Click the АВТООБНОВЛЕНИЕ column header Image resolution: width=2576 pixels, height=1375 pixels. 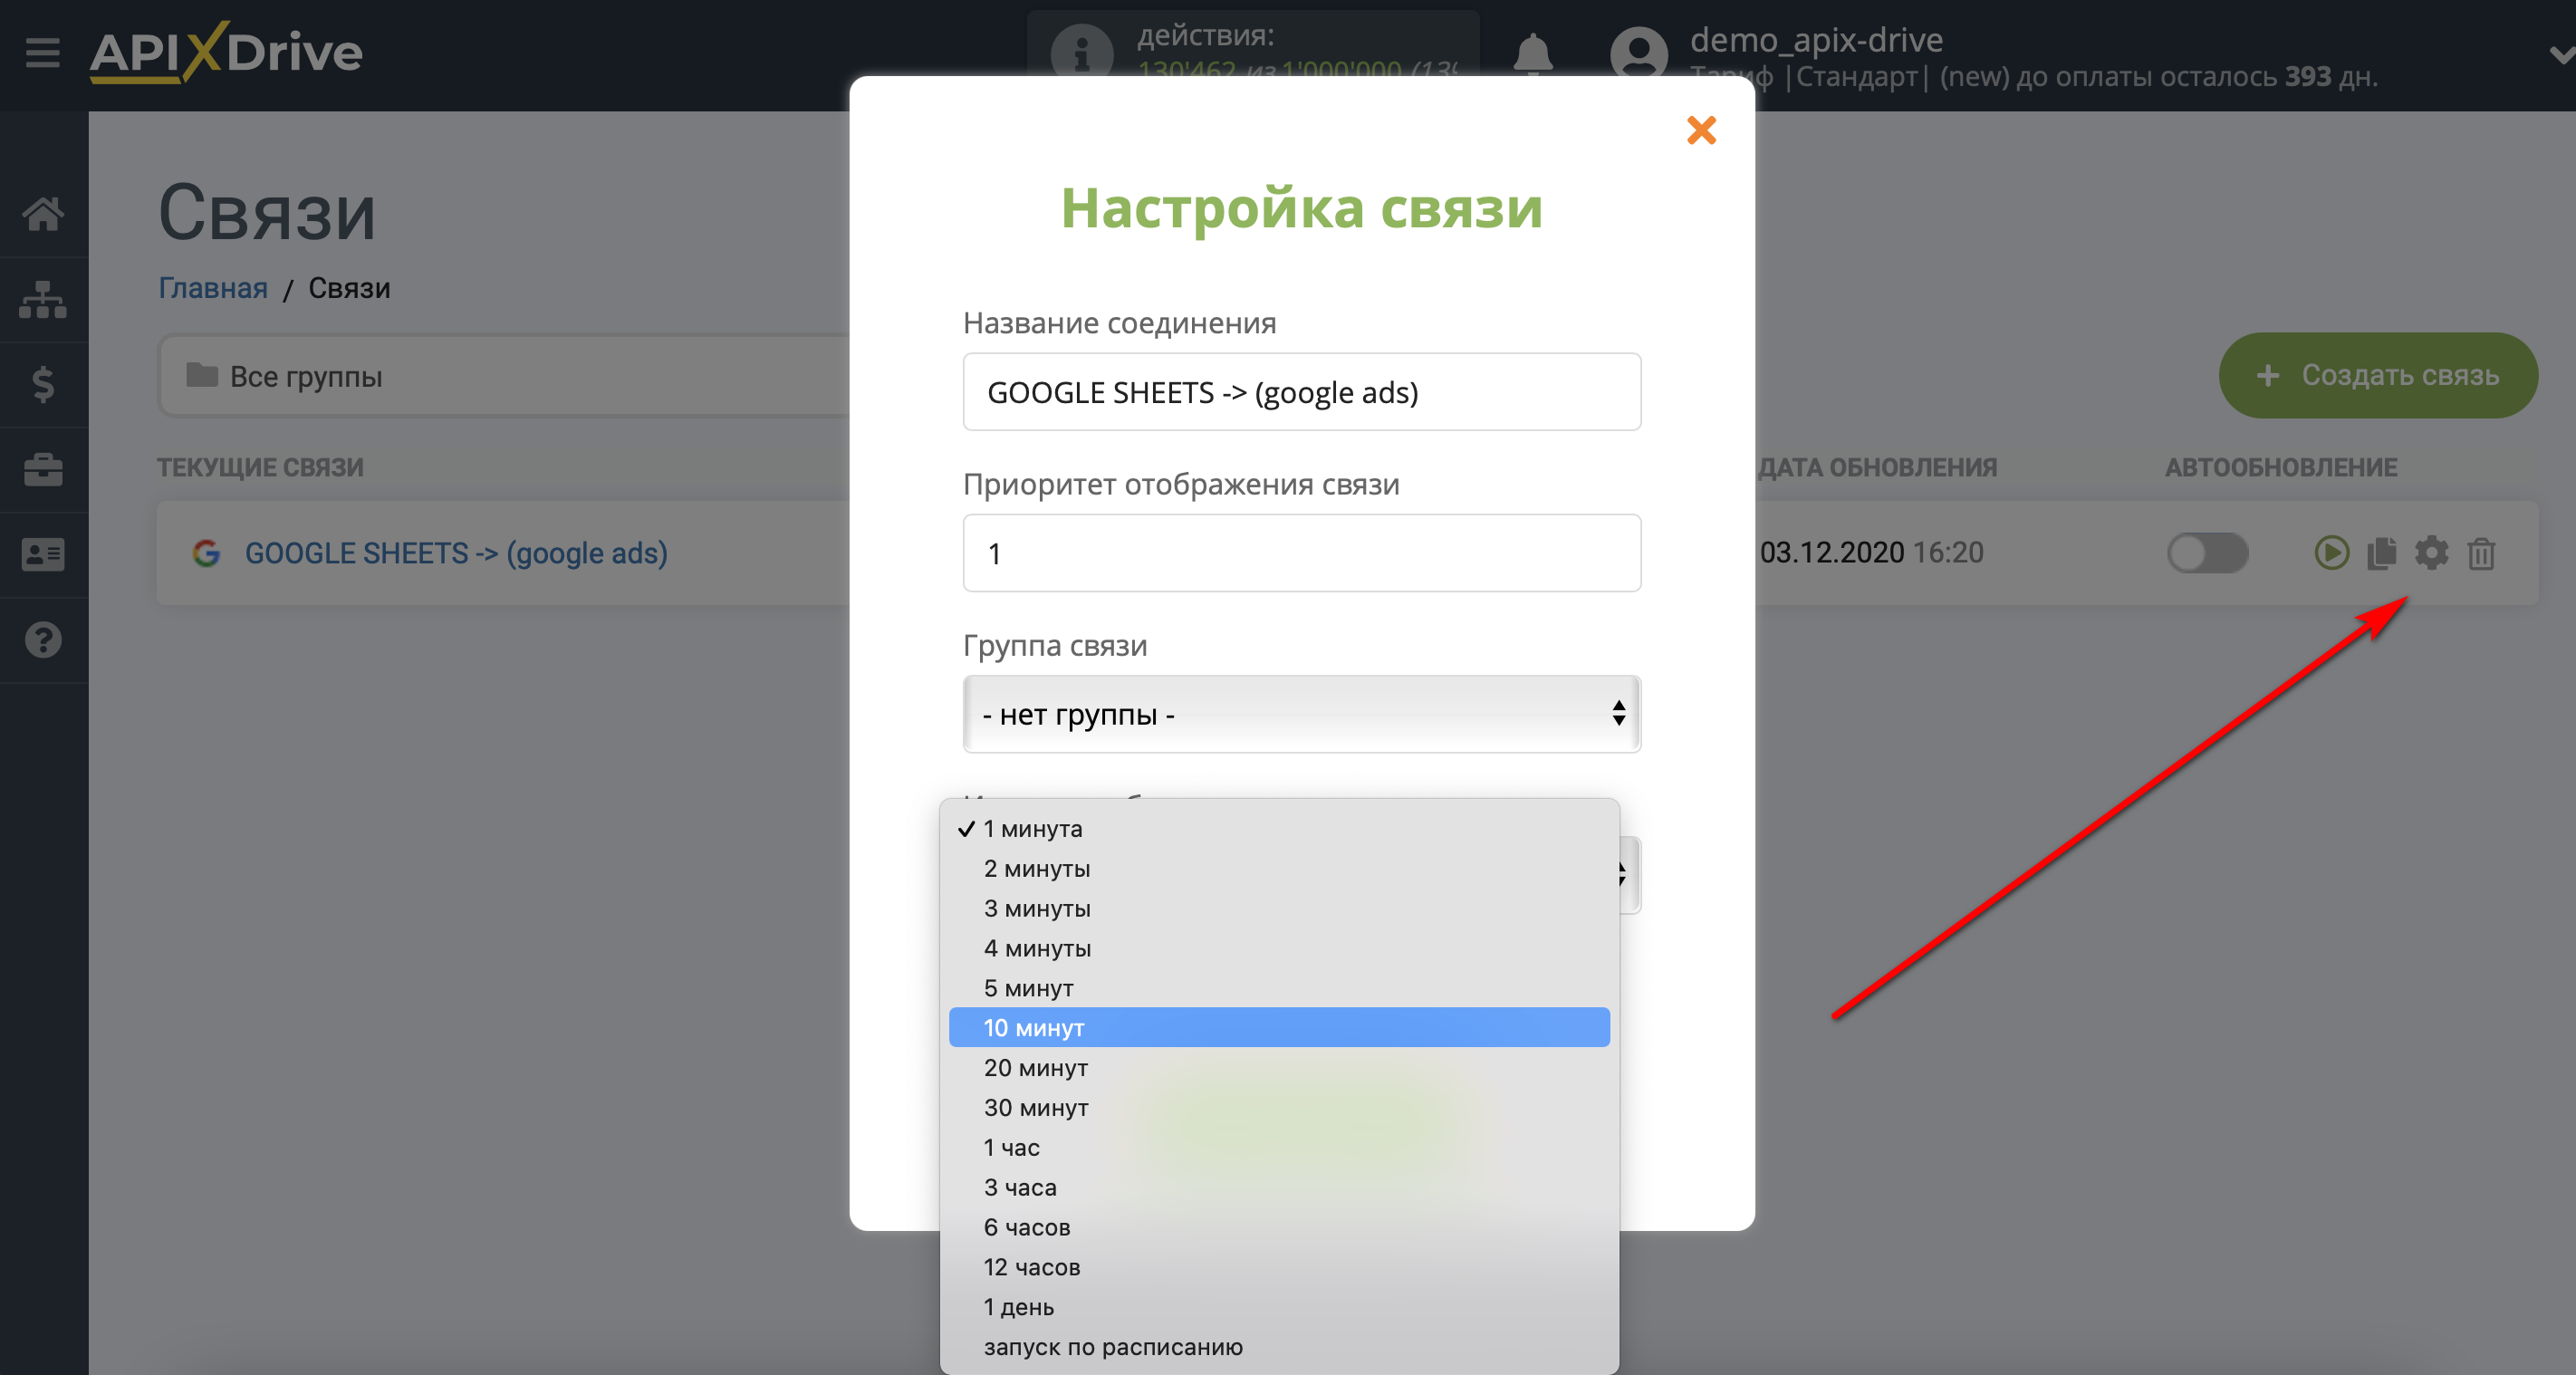click(2281, 467)
